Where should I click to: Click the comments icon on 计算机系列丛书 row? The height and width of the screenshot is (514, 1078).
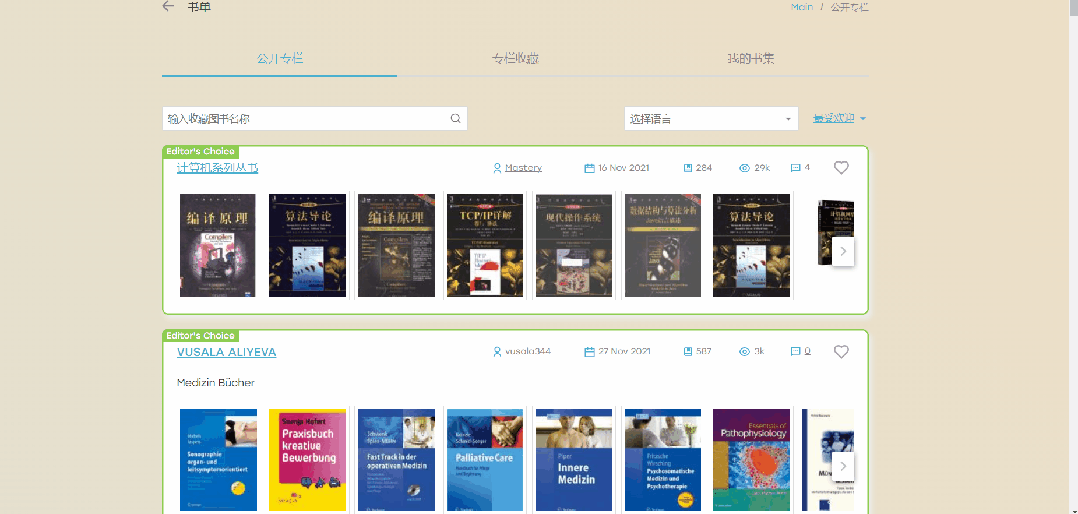click(795, 168)
